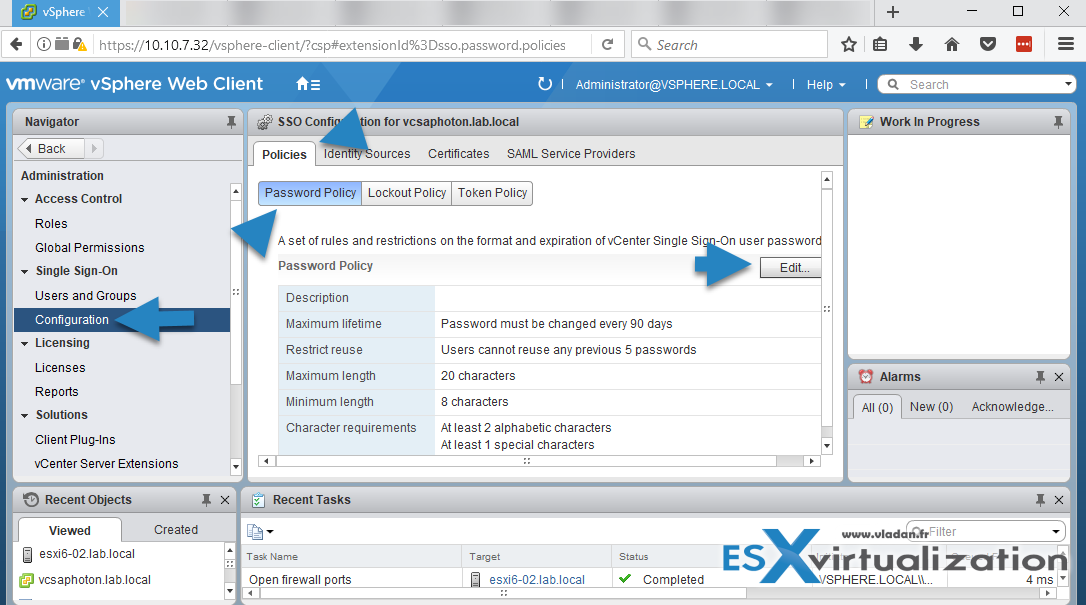Open the browser hamburger menu
Image resolution: width=1086 pixels, height=605 pixels.
tap(1066, 44)
